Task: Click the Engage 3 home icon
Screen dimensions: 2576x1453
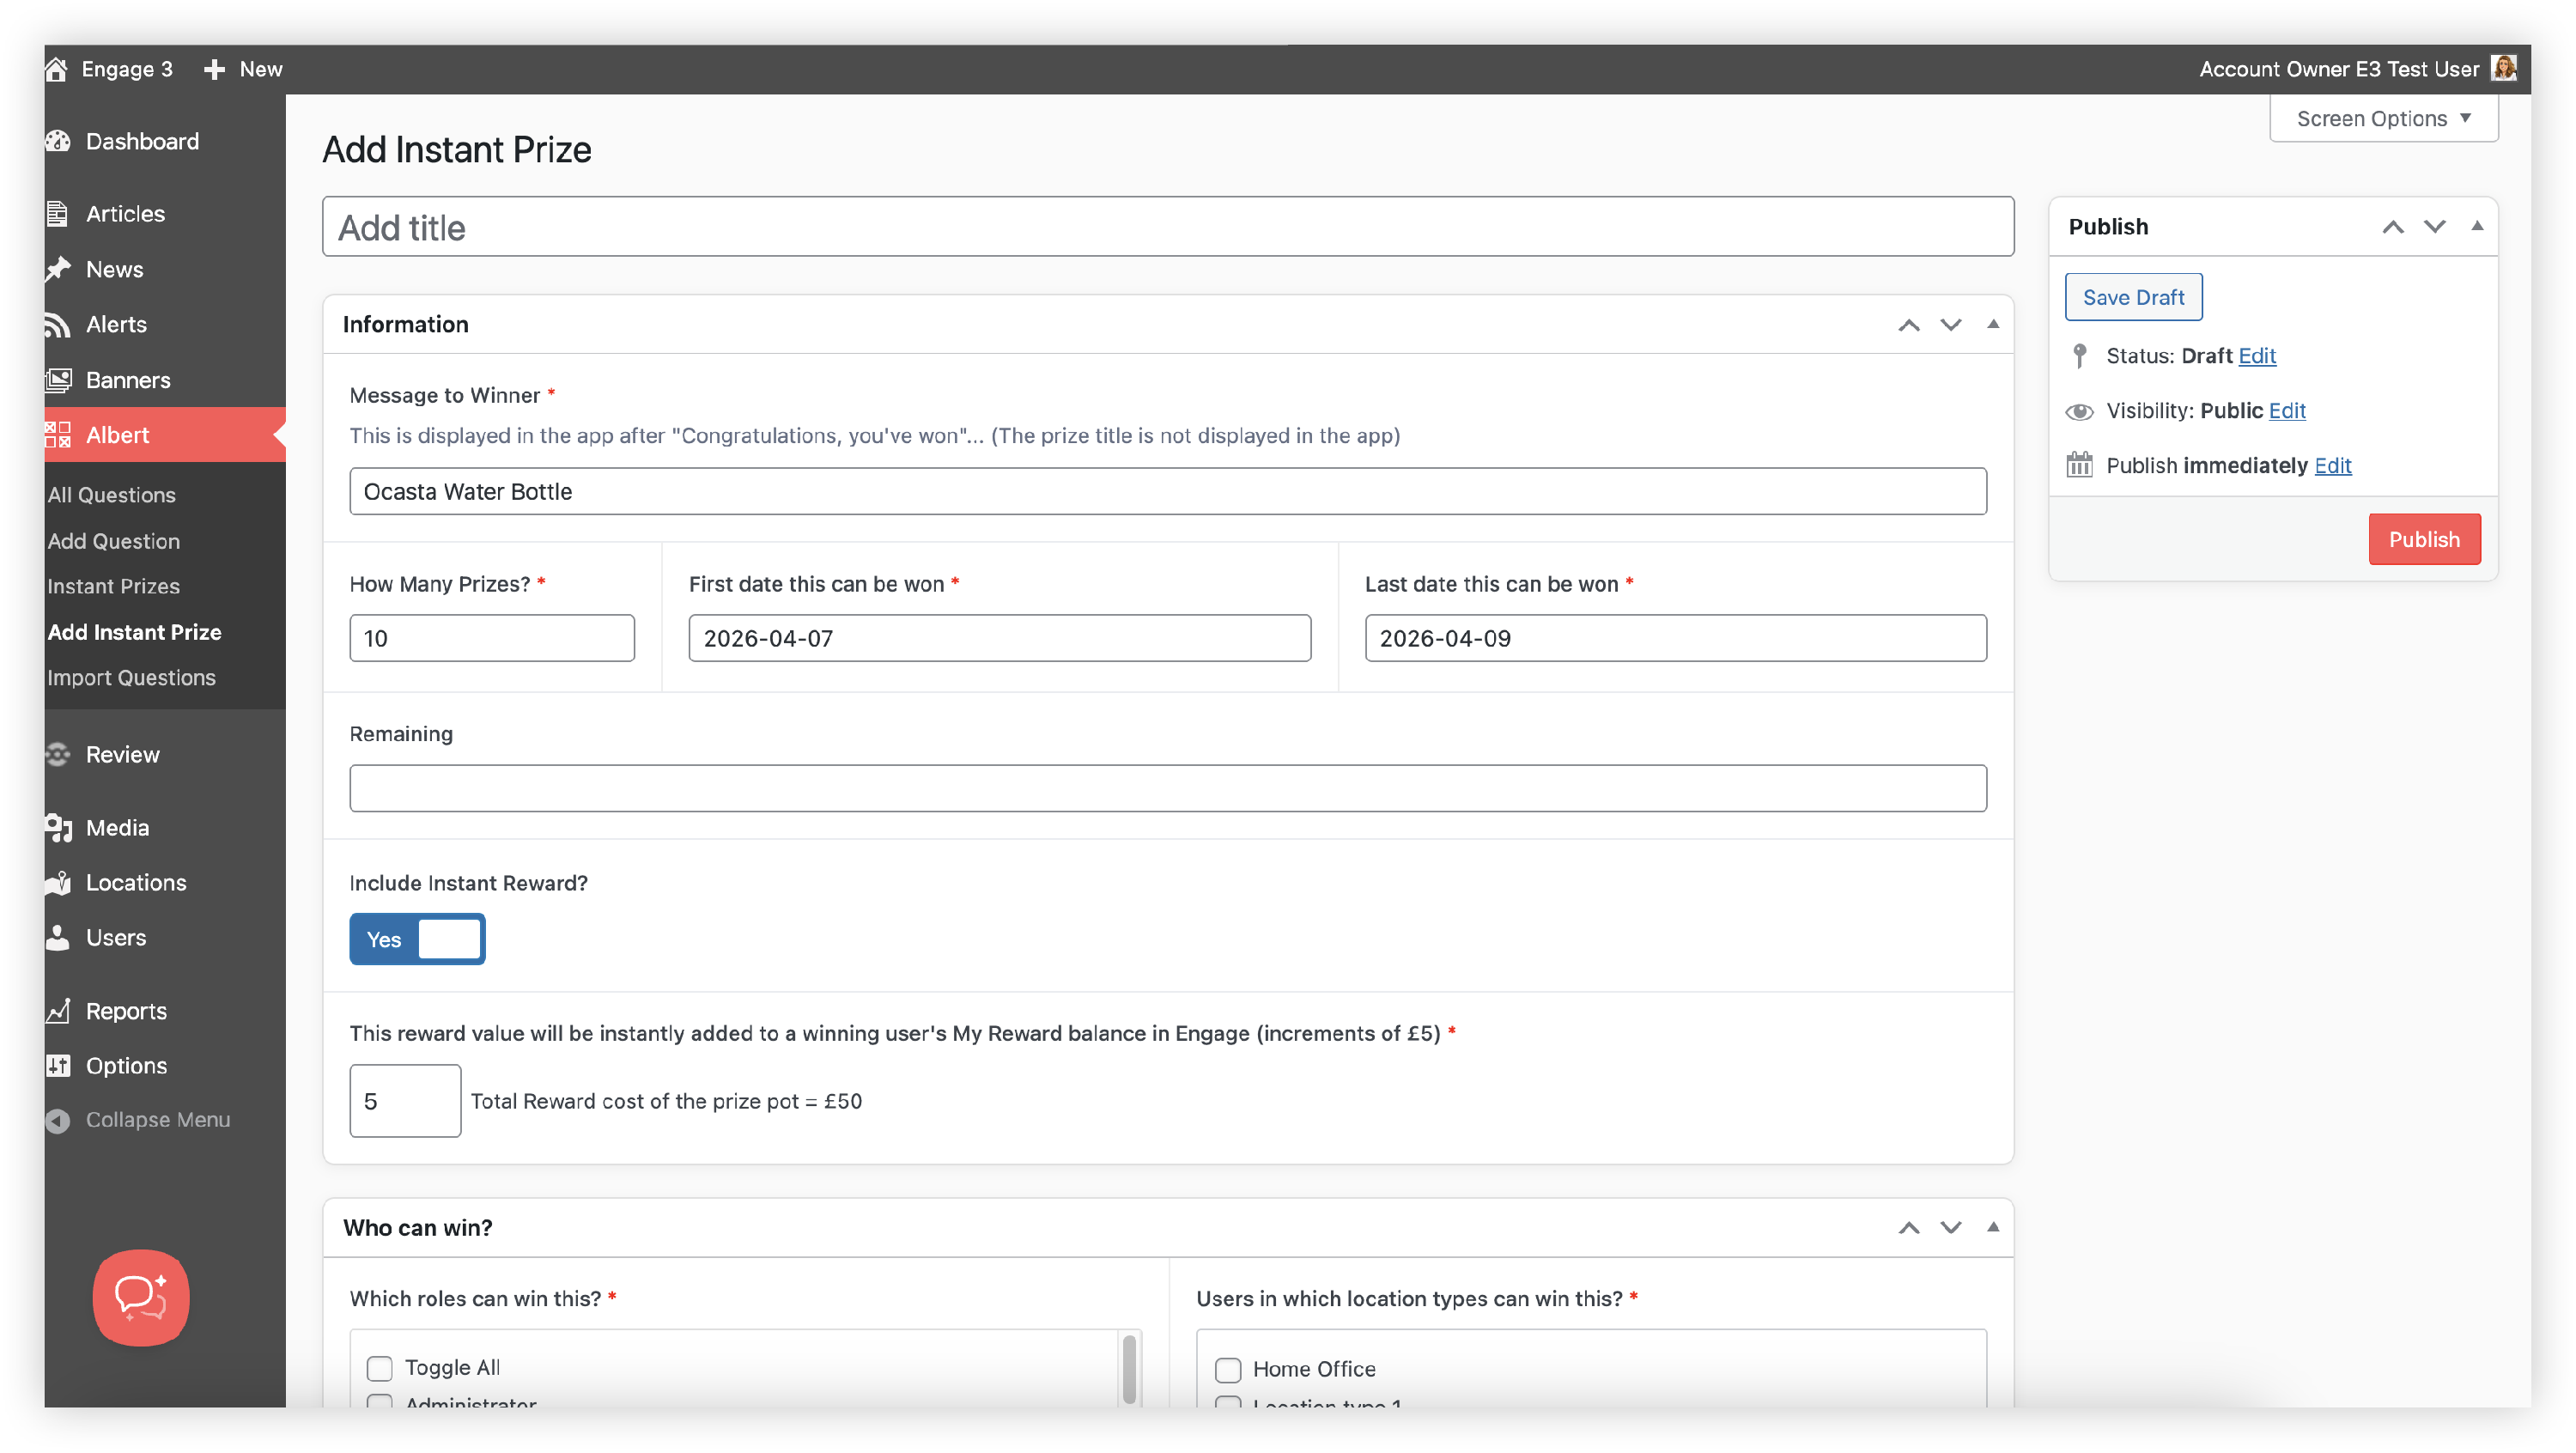Action: [57, 69]
